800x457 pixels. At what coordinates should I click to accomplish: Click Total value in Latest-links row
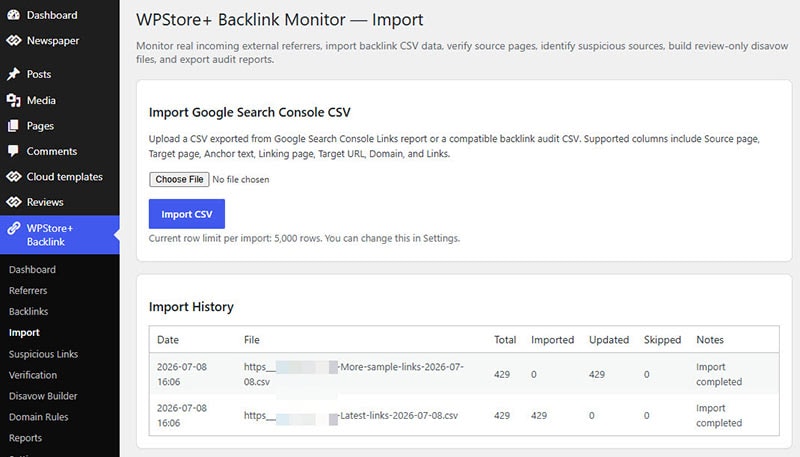[502, 416]
